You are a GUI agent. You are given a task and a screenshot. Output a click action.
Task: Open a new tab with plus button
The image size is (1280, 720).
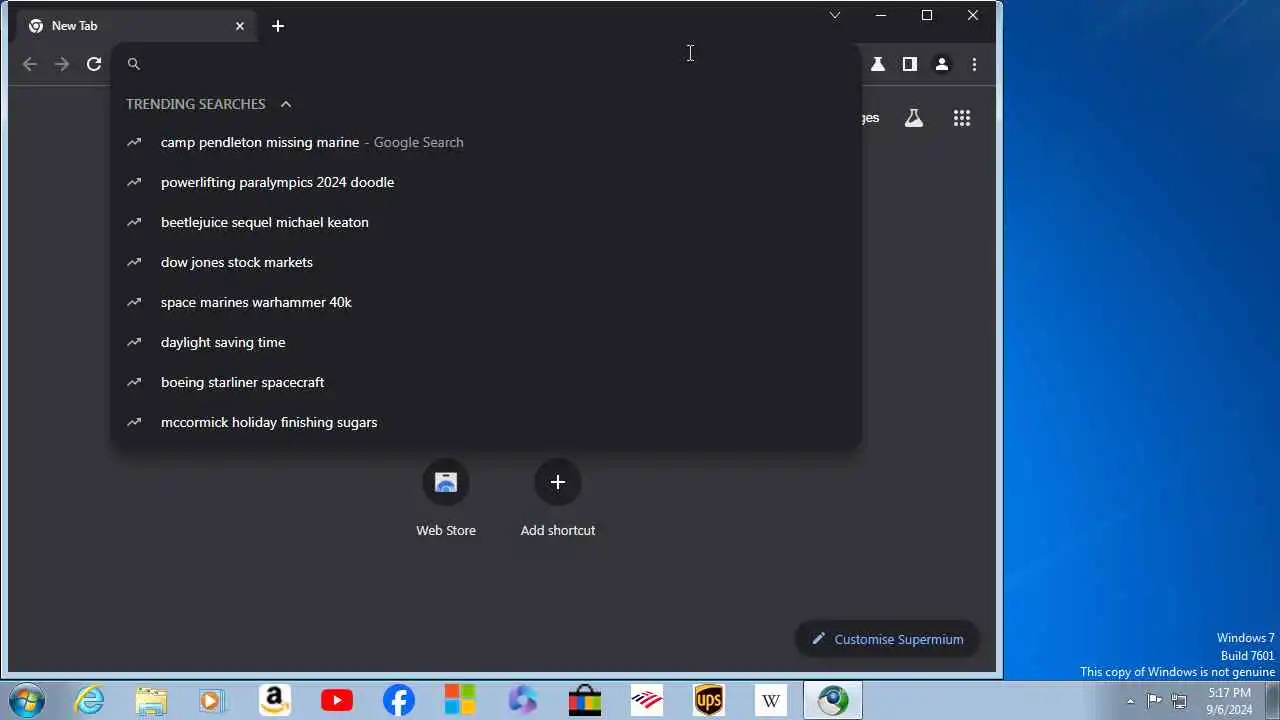coord(278,26)
